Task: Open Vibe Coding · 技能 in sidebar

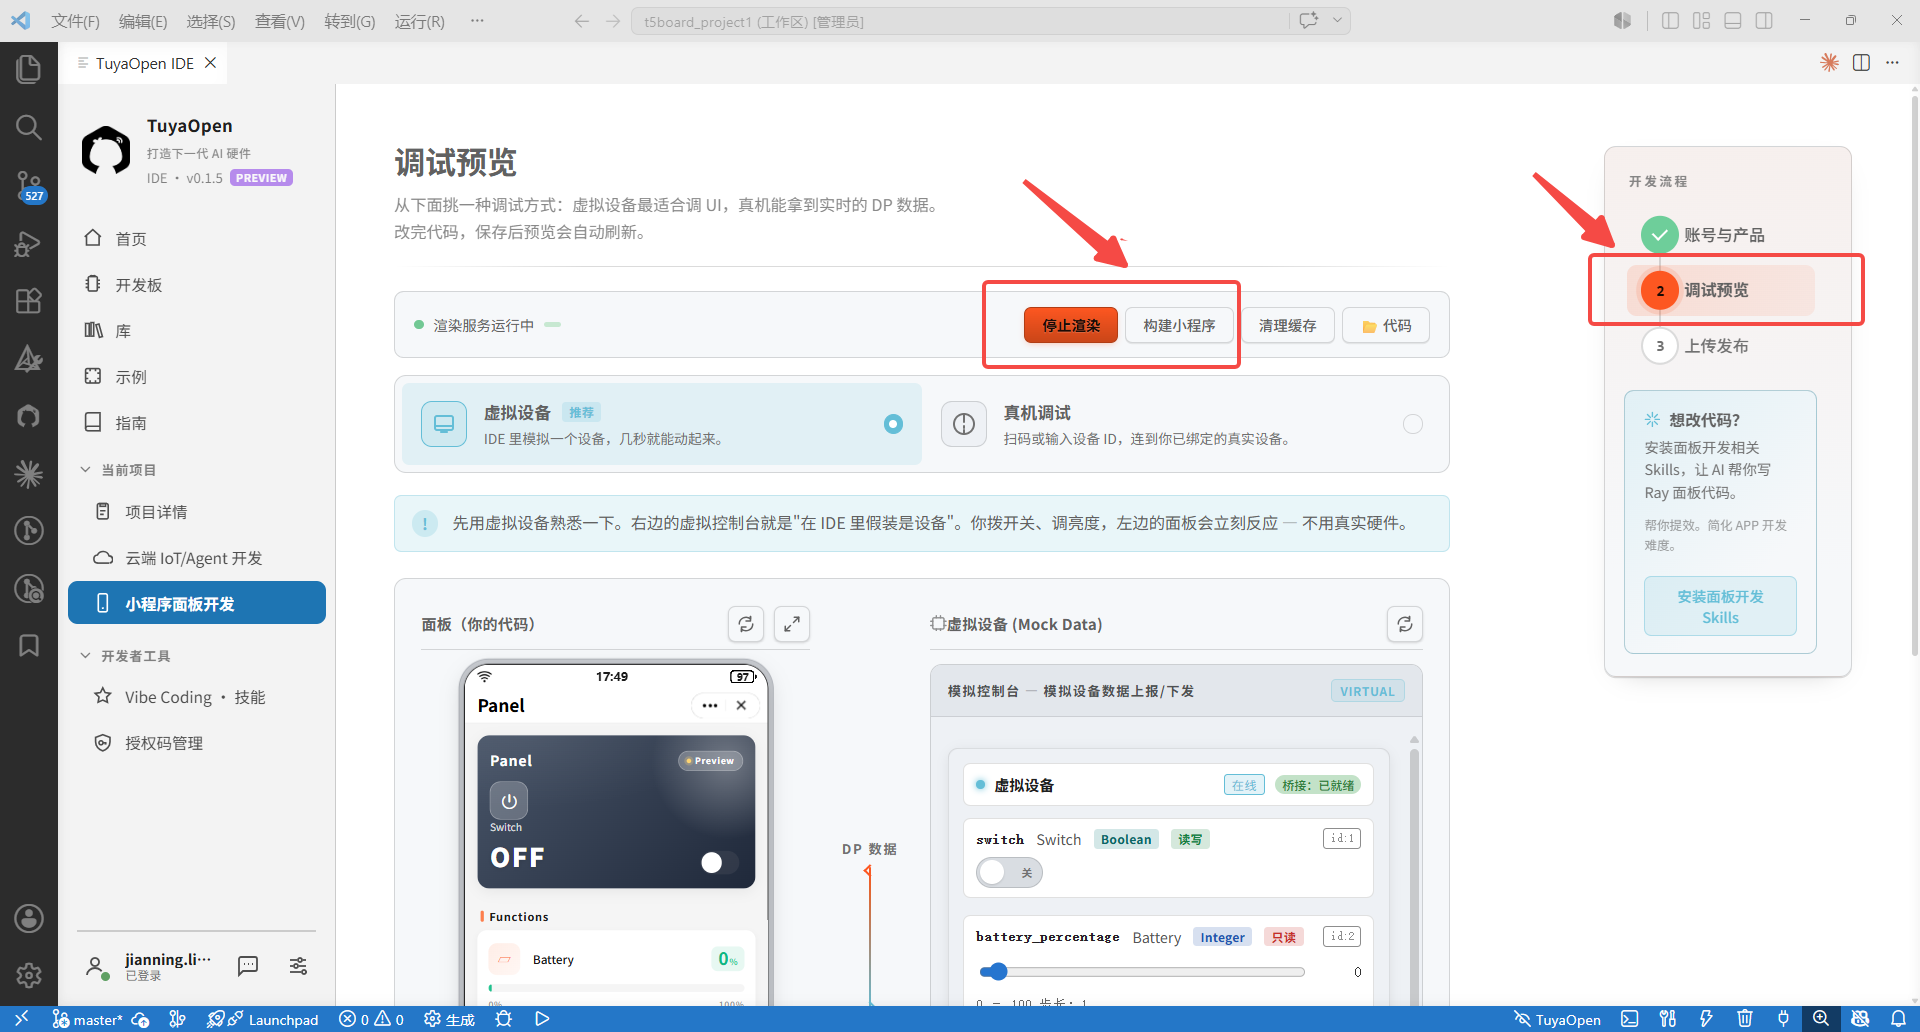Action: tap(196, 697)
